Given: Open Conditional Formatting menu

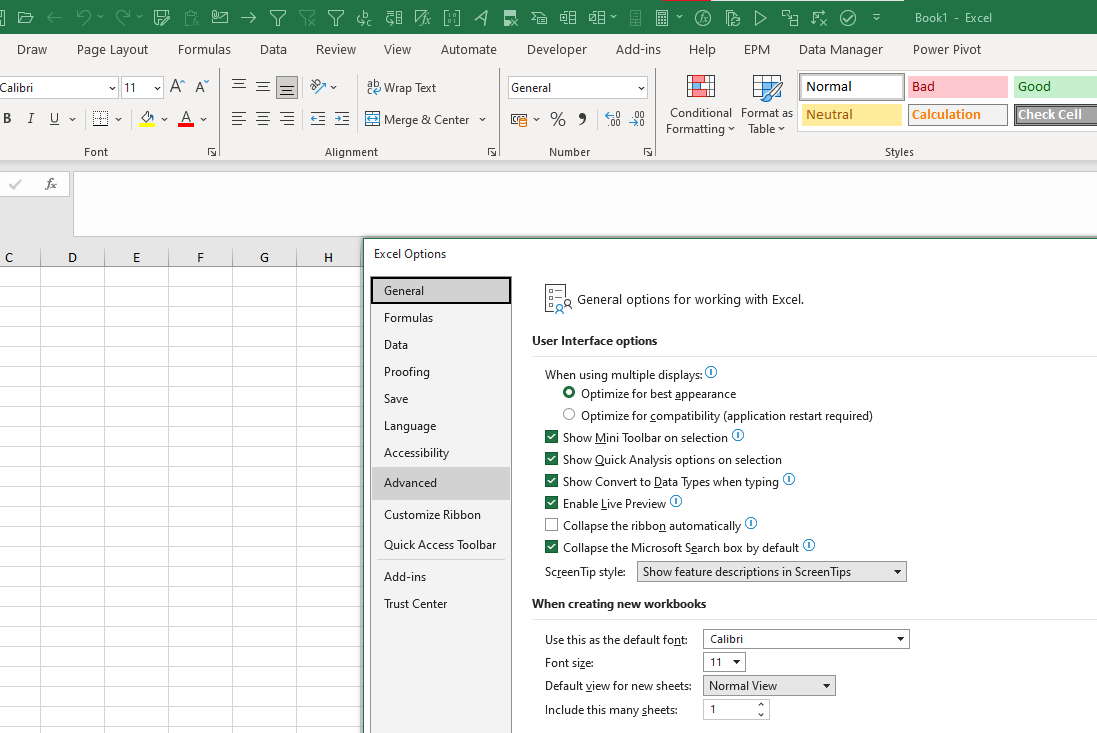Looking at the screenshot, I should (701, 104).
